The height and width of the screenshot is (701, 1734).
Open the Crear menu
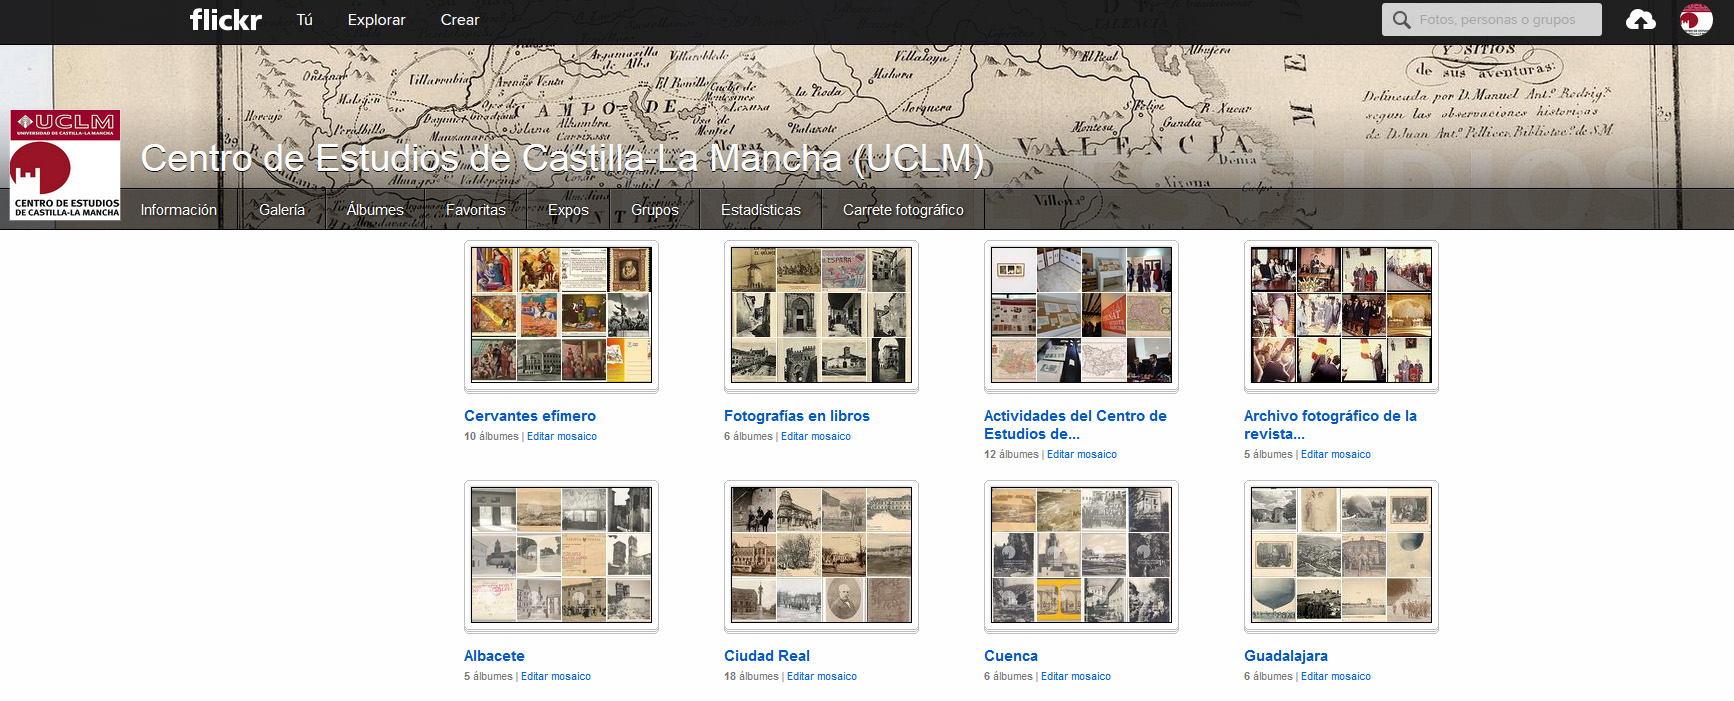(x=460, y=20)
